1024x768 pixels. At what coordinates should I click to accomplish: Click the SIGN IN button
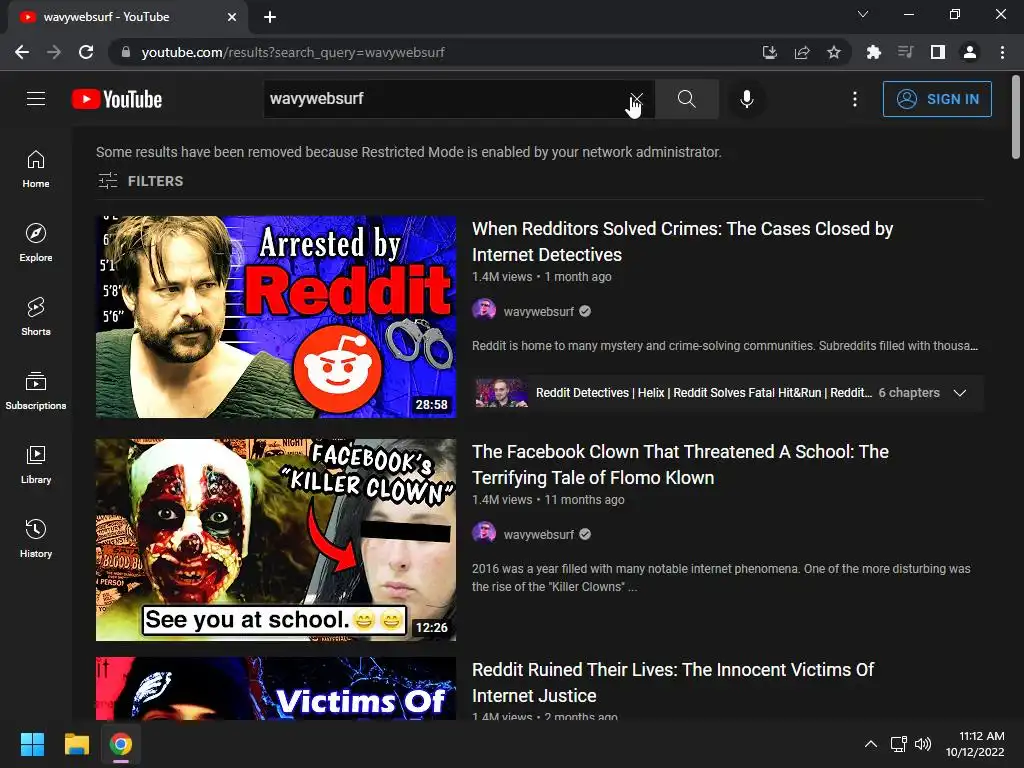coord(936,99)
